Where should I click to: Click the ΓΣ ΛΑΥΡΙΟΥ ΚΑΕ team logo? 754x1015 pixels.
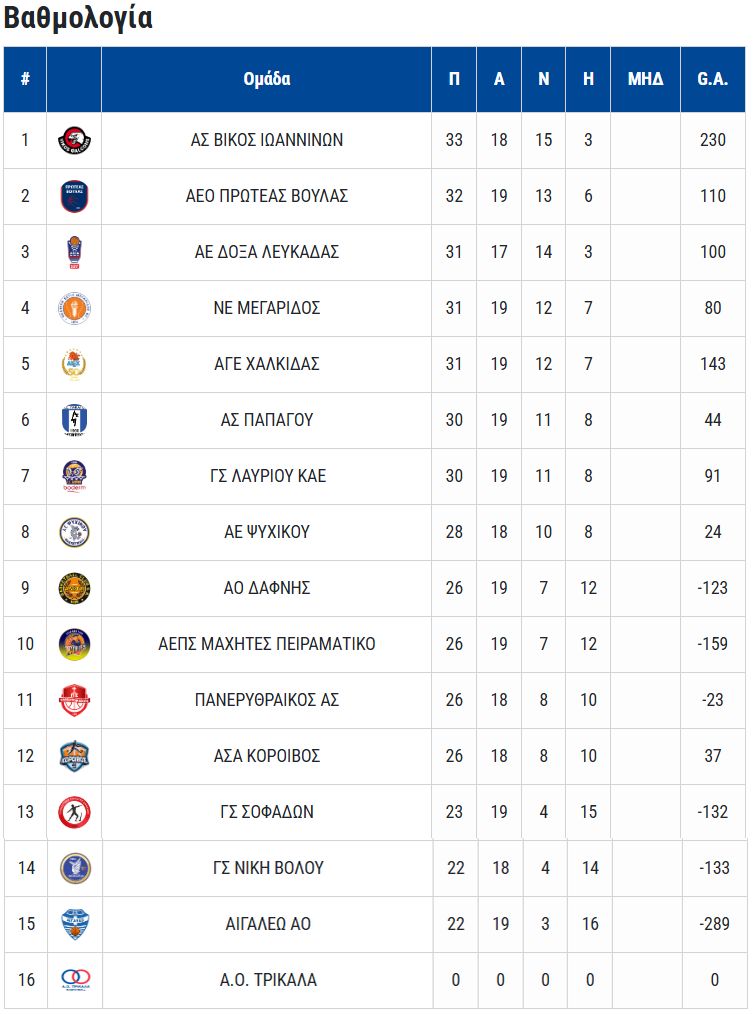click(75, 477)
